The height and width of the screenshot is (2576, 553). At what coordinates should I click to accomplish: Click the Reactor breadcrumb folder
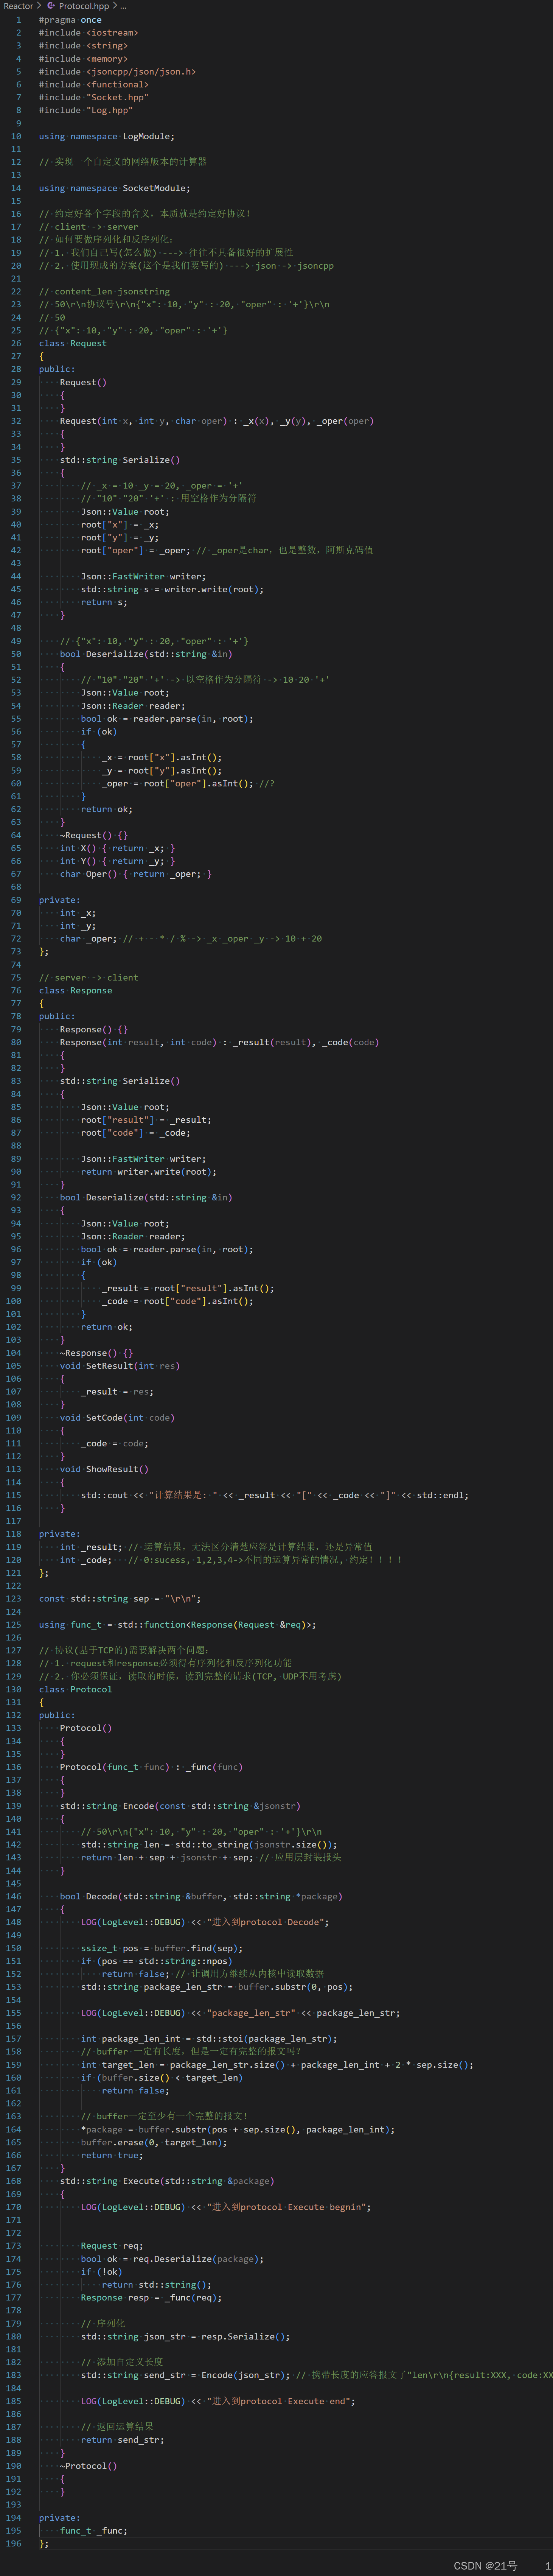(18, 6)
